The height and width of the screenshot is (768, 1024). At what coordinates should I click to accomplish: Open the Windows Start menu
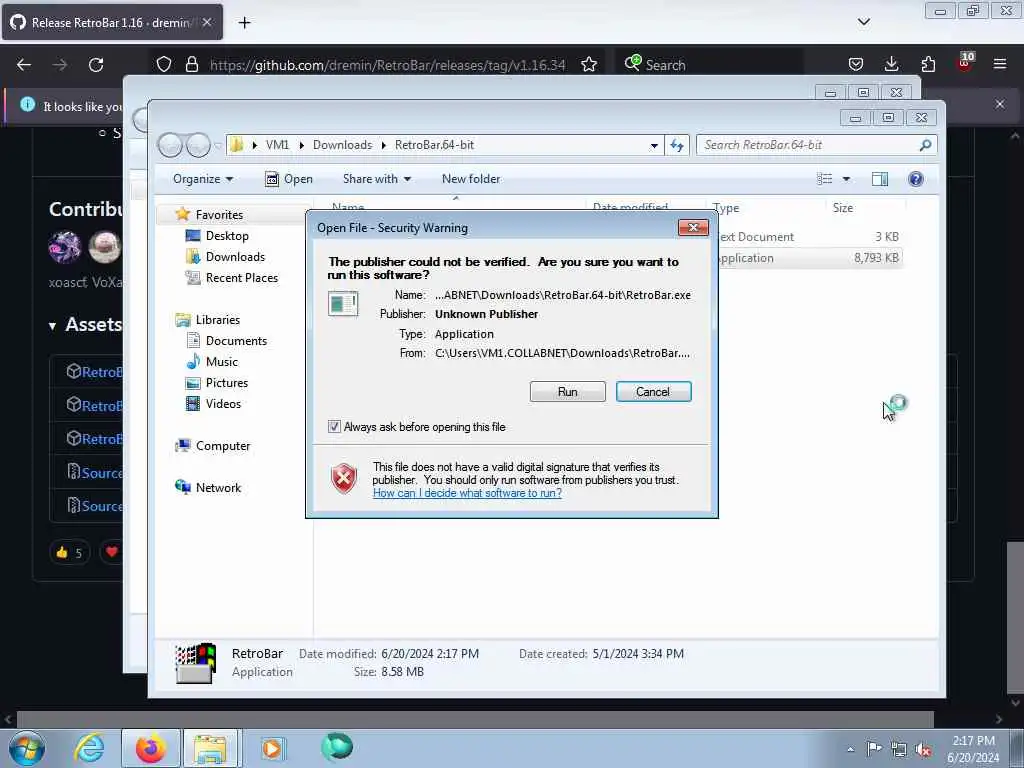pyautogui.click(x=27, y=748)
